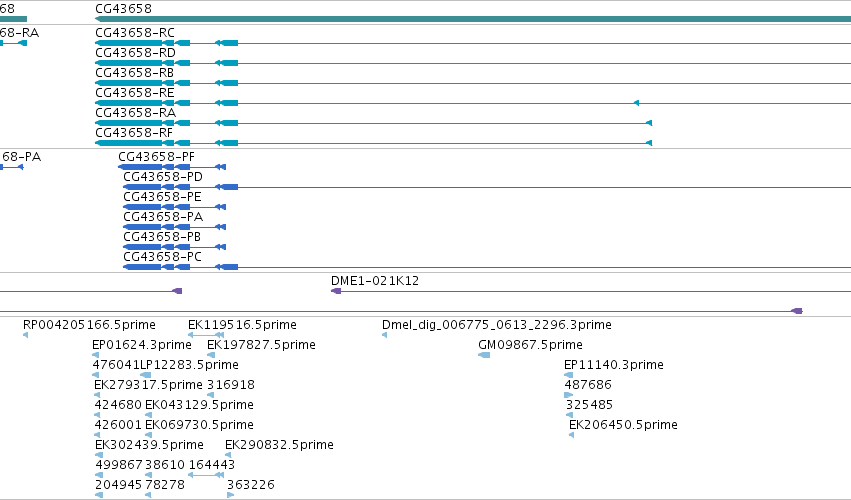
Task: Click the CG43658-PF coding exon glyph
Action: tap(140, 167)
